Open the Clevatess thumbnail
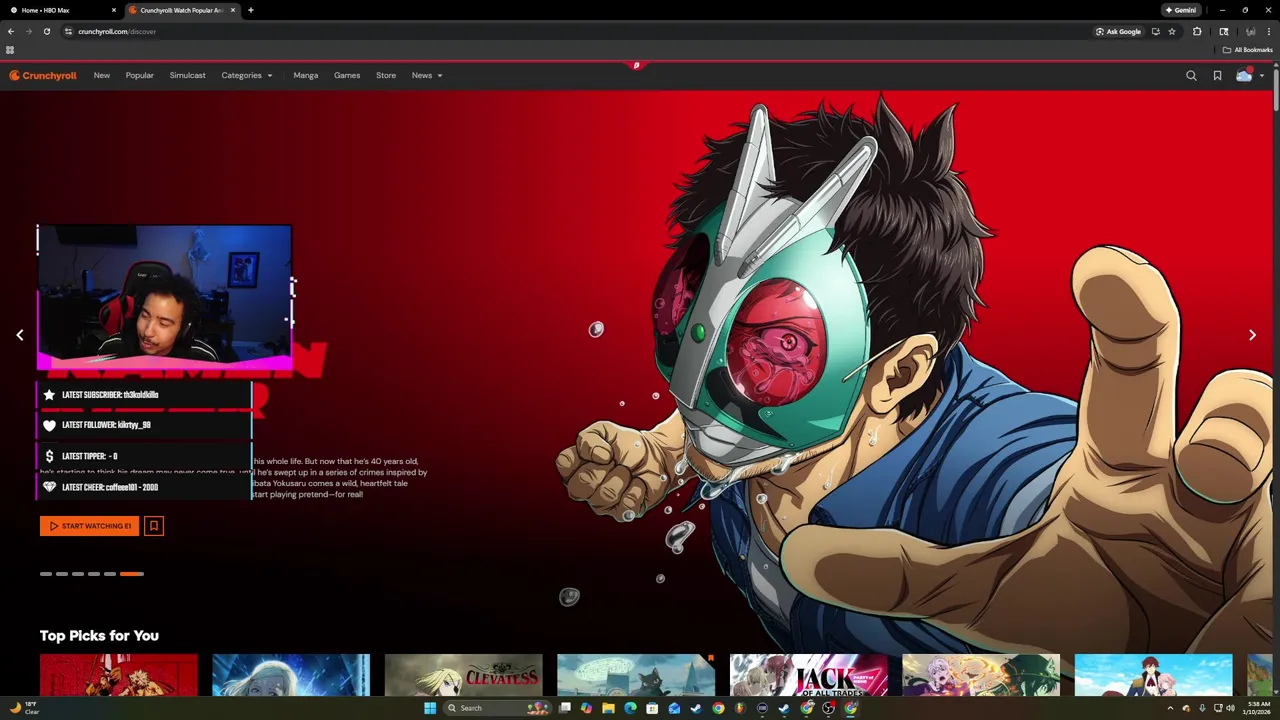 pyautogui.click(x=464, y=675)
